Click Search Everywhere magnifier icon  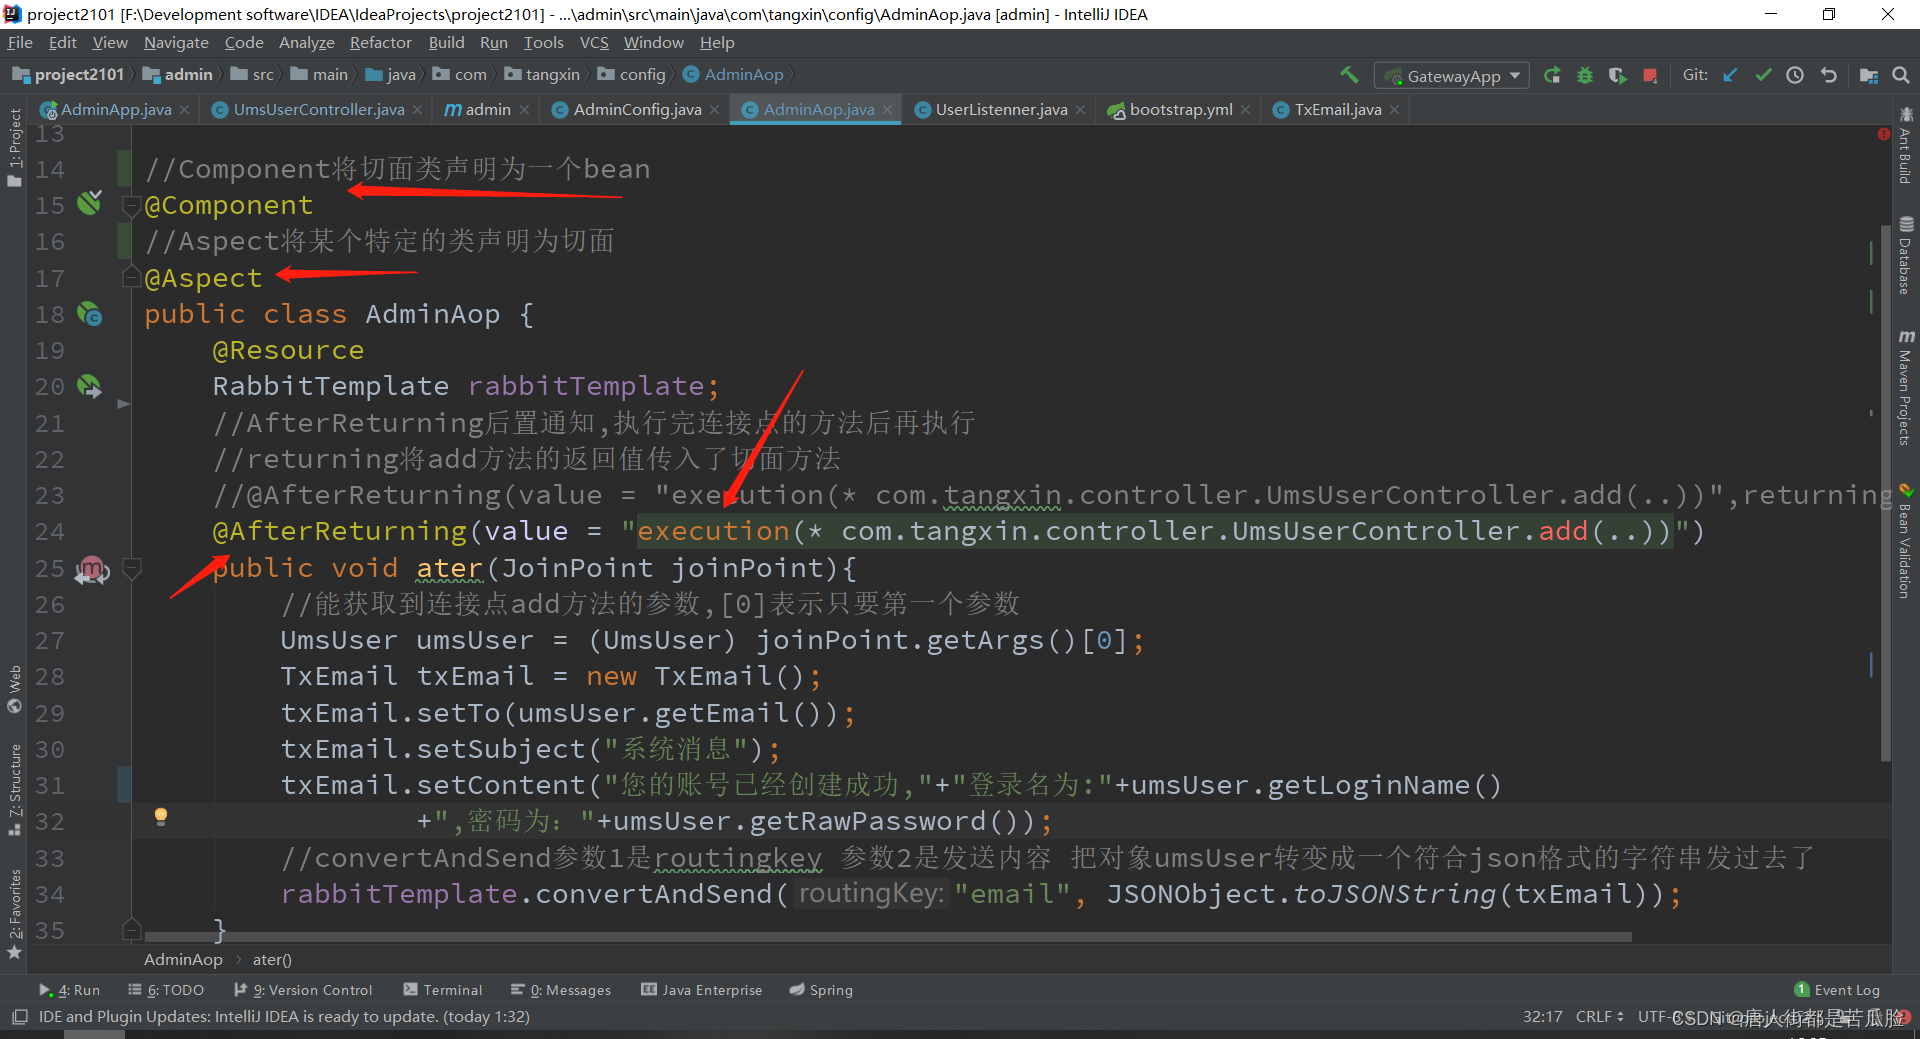click(x=1901, y=75)
